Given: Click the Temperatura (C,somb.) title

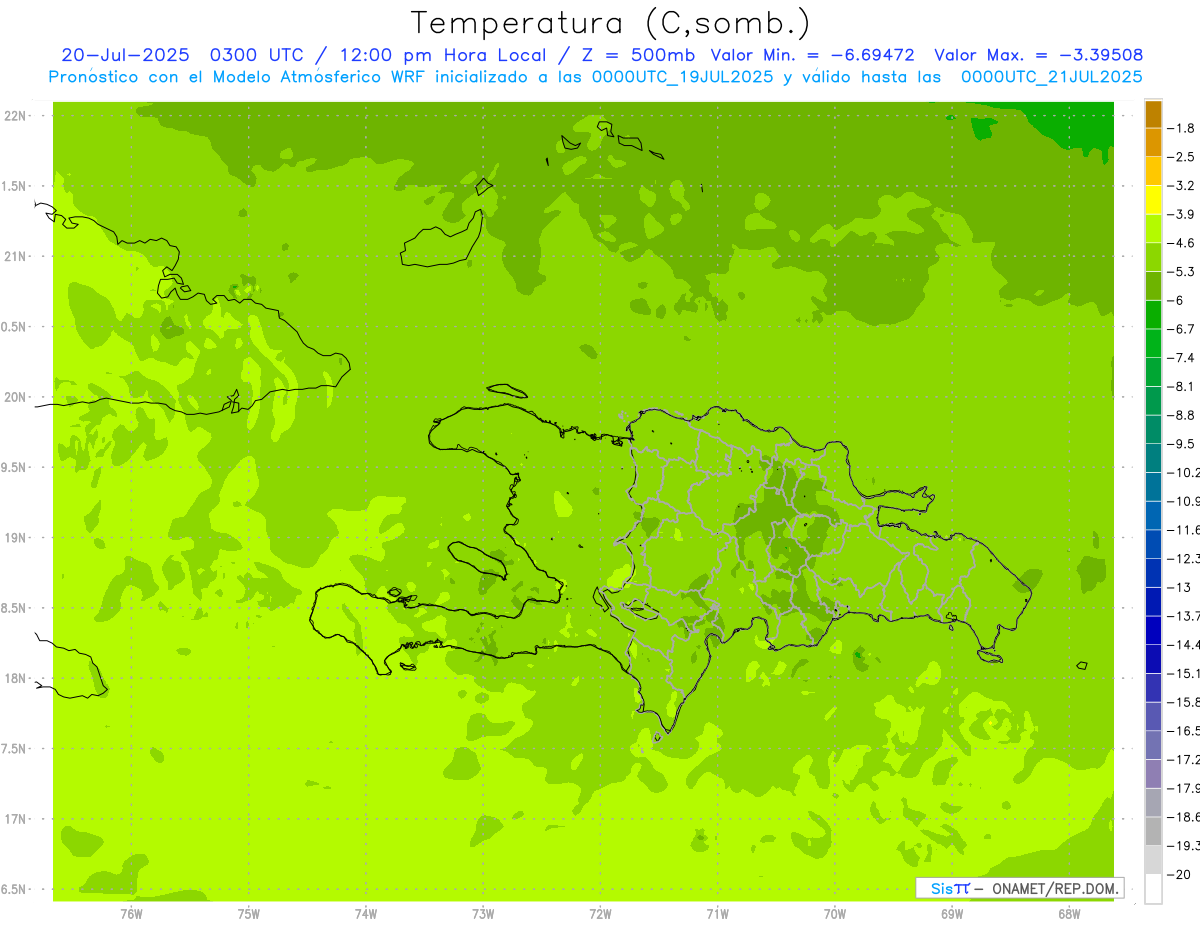Looking at the screenshot, I should pyautogui.click(x=611, y=23).
